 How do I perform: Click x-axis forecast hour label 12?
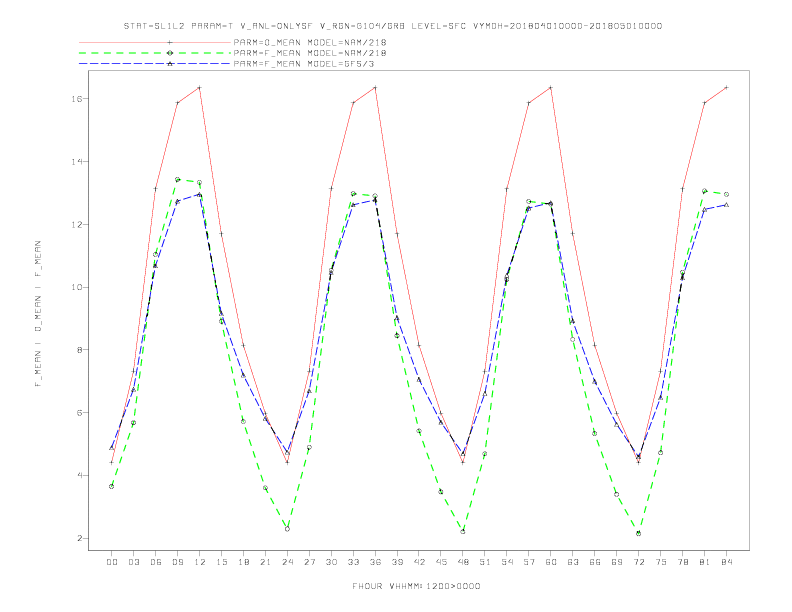200,562
